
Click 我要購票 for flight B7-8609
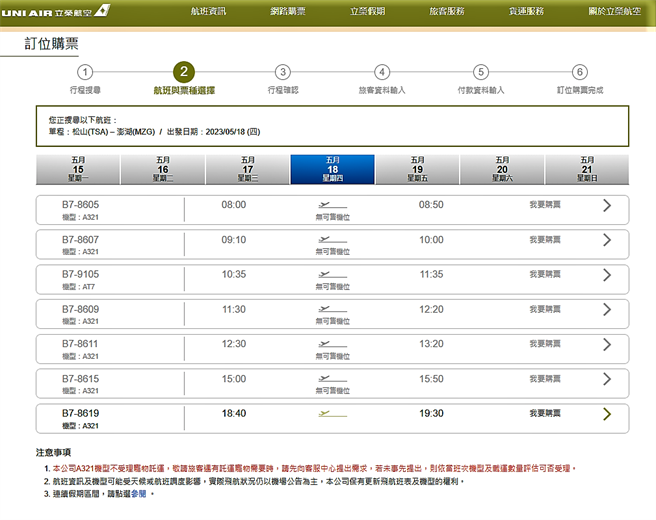[545, 309]
